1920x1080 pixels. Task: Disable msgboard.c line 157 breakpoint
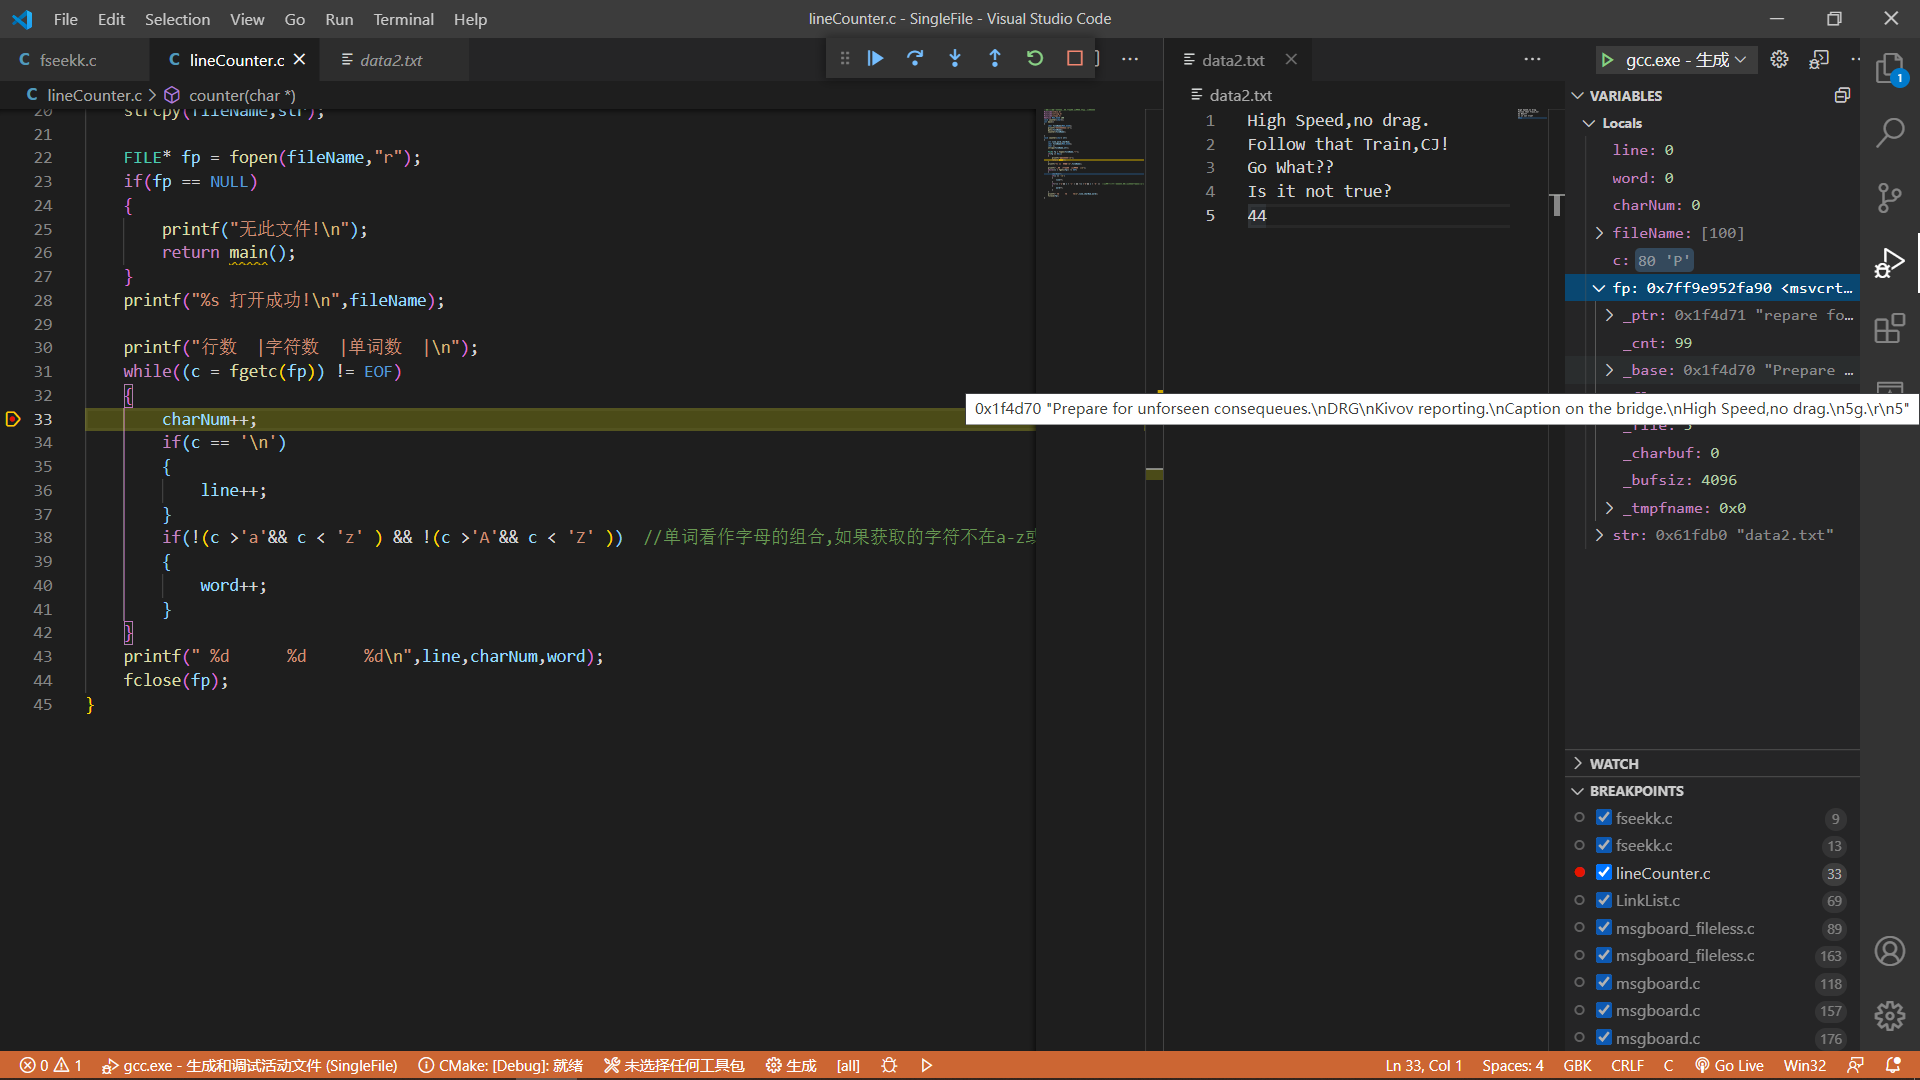click(1604, 1010)
